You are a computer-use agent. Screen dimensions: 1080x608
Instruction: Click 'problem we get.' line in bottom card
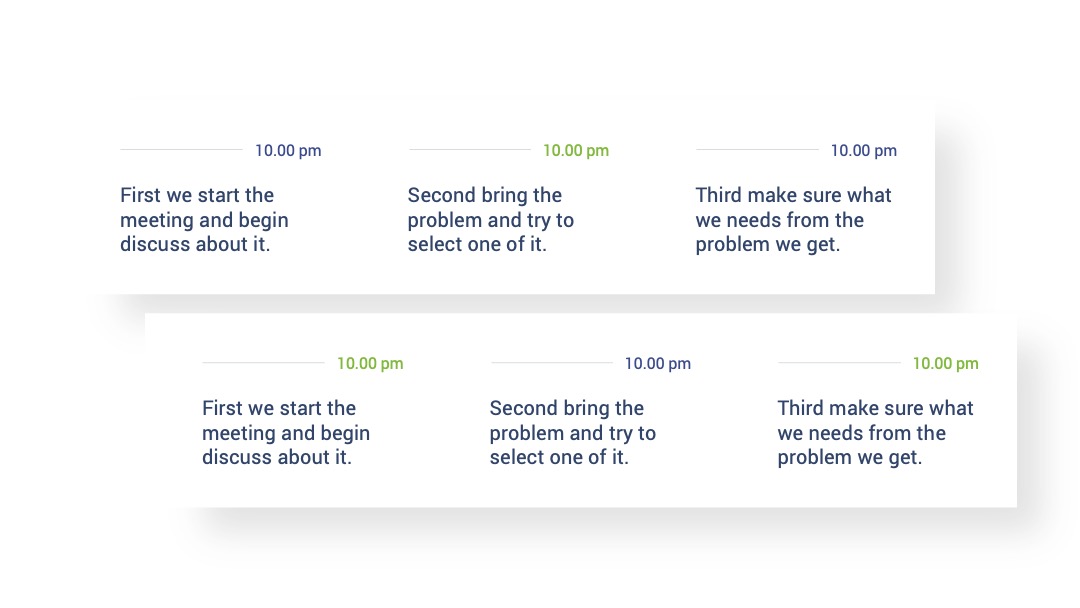coord(850,457)
